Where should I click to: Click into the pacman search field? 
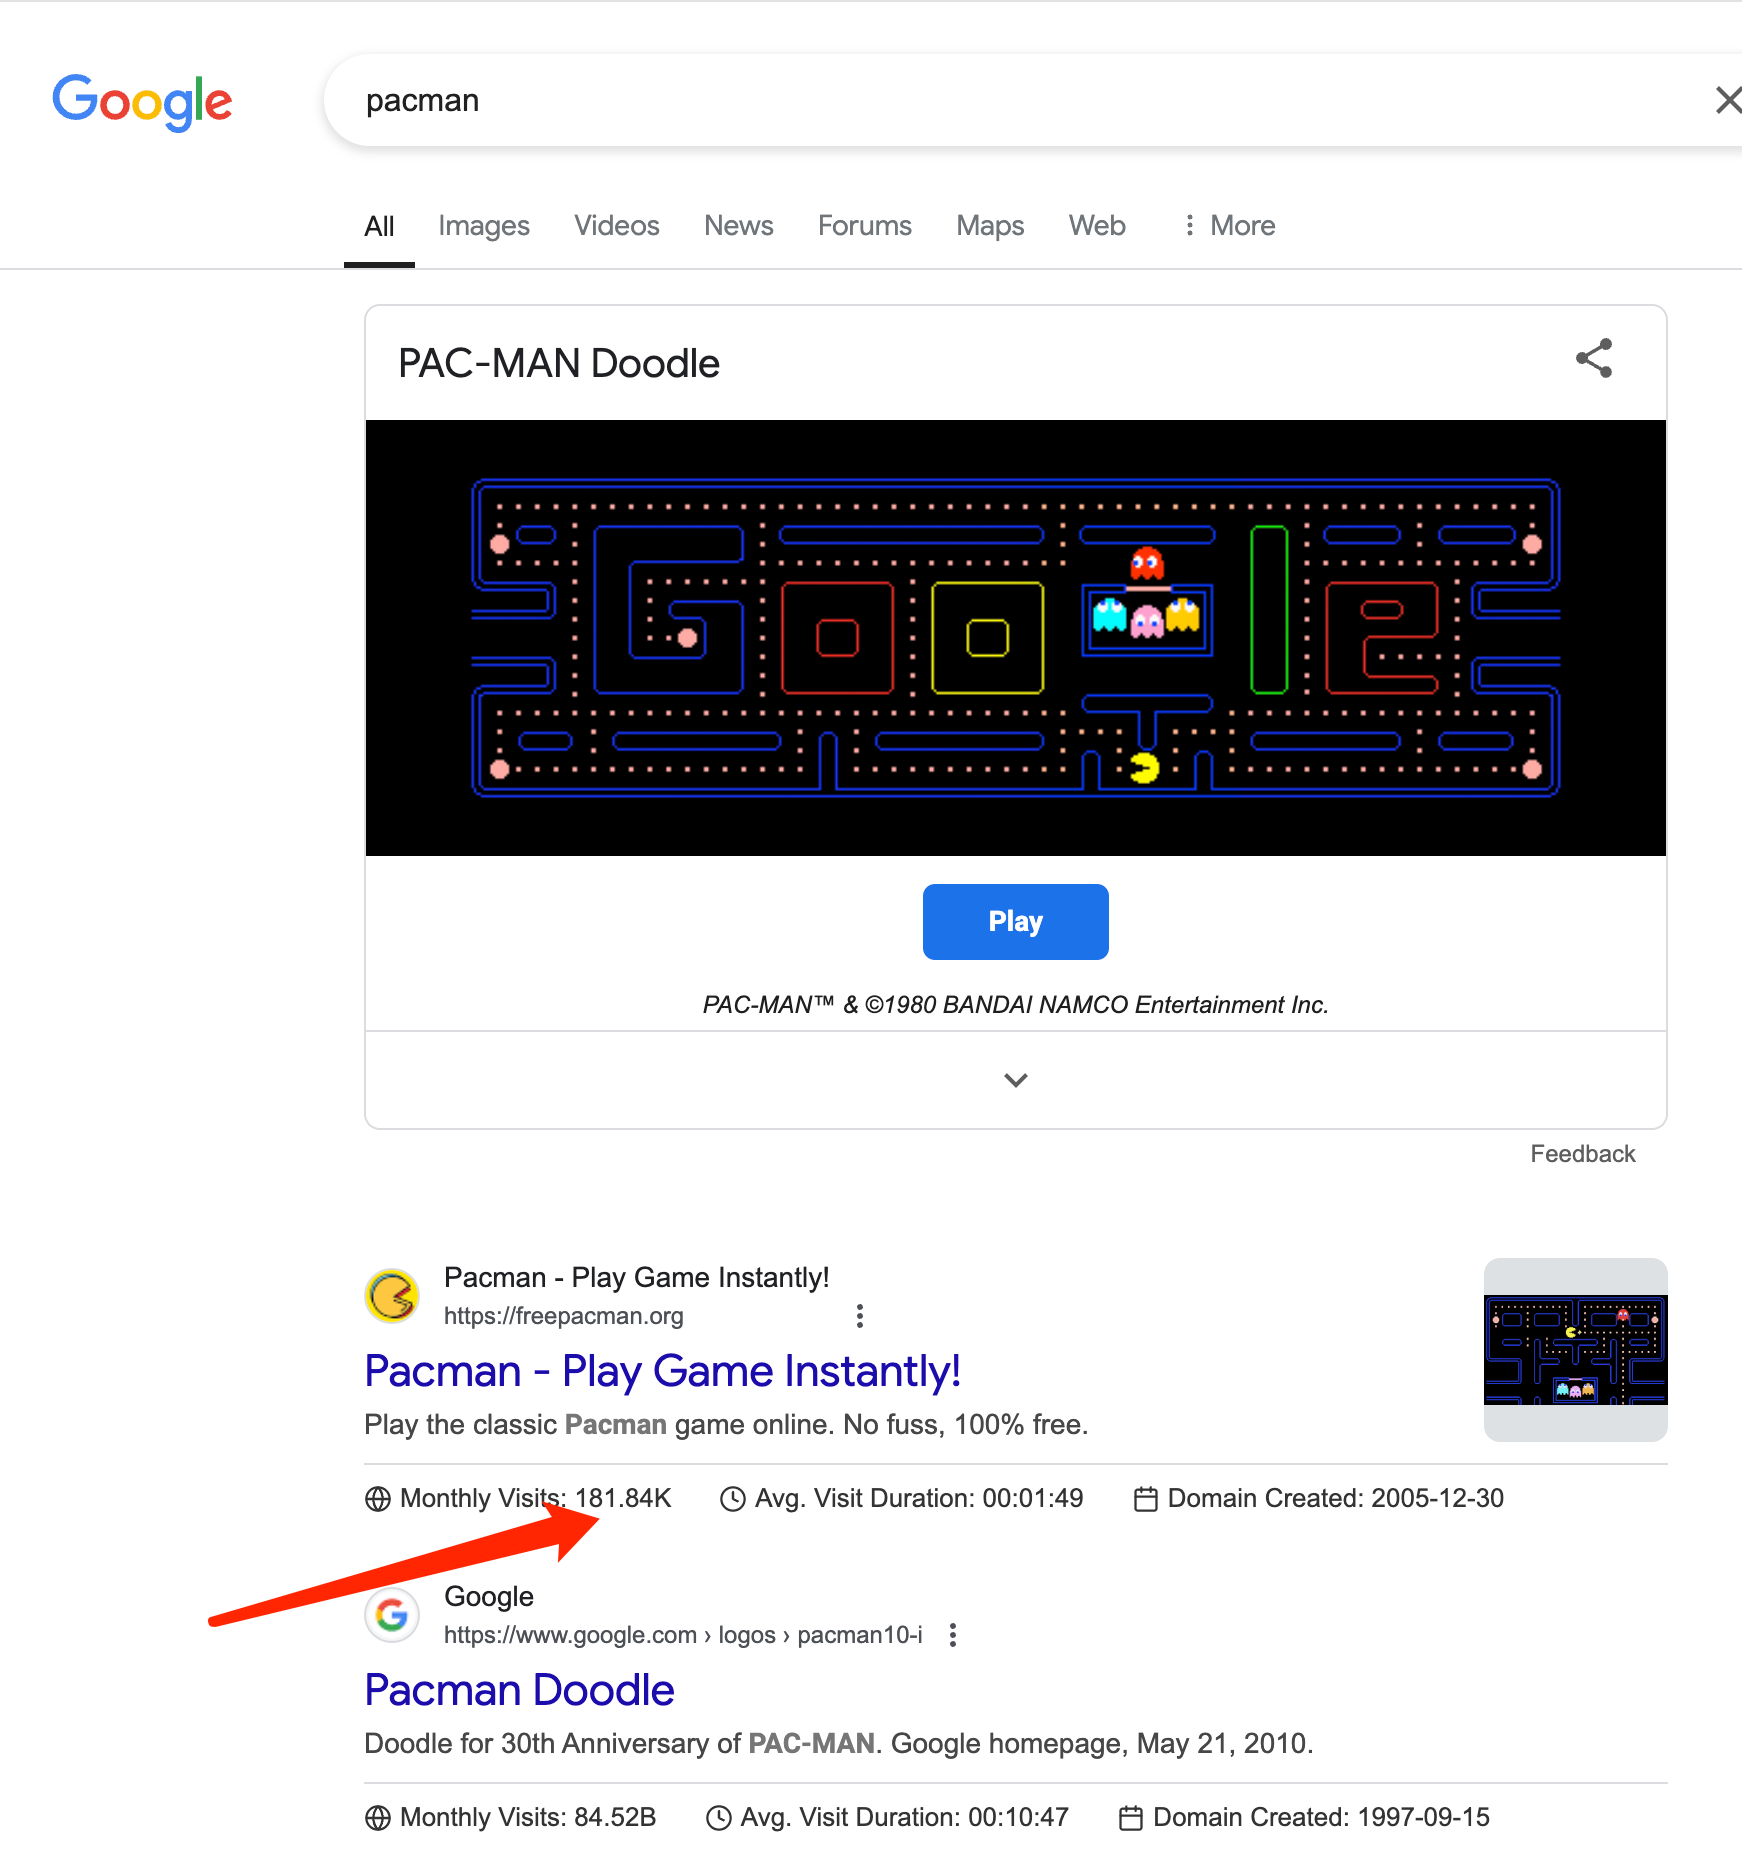pyautogui.click(x=1020, y=100)
